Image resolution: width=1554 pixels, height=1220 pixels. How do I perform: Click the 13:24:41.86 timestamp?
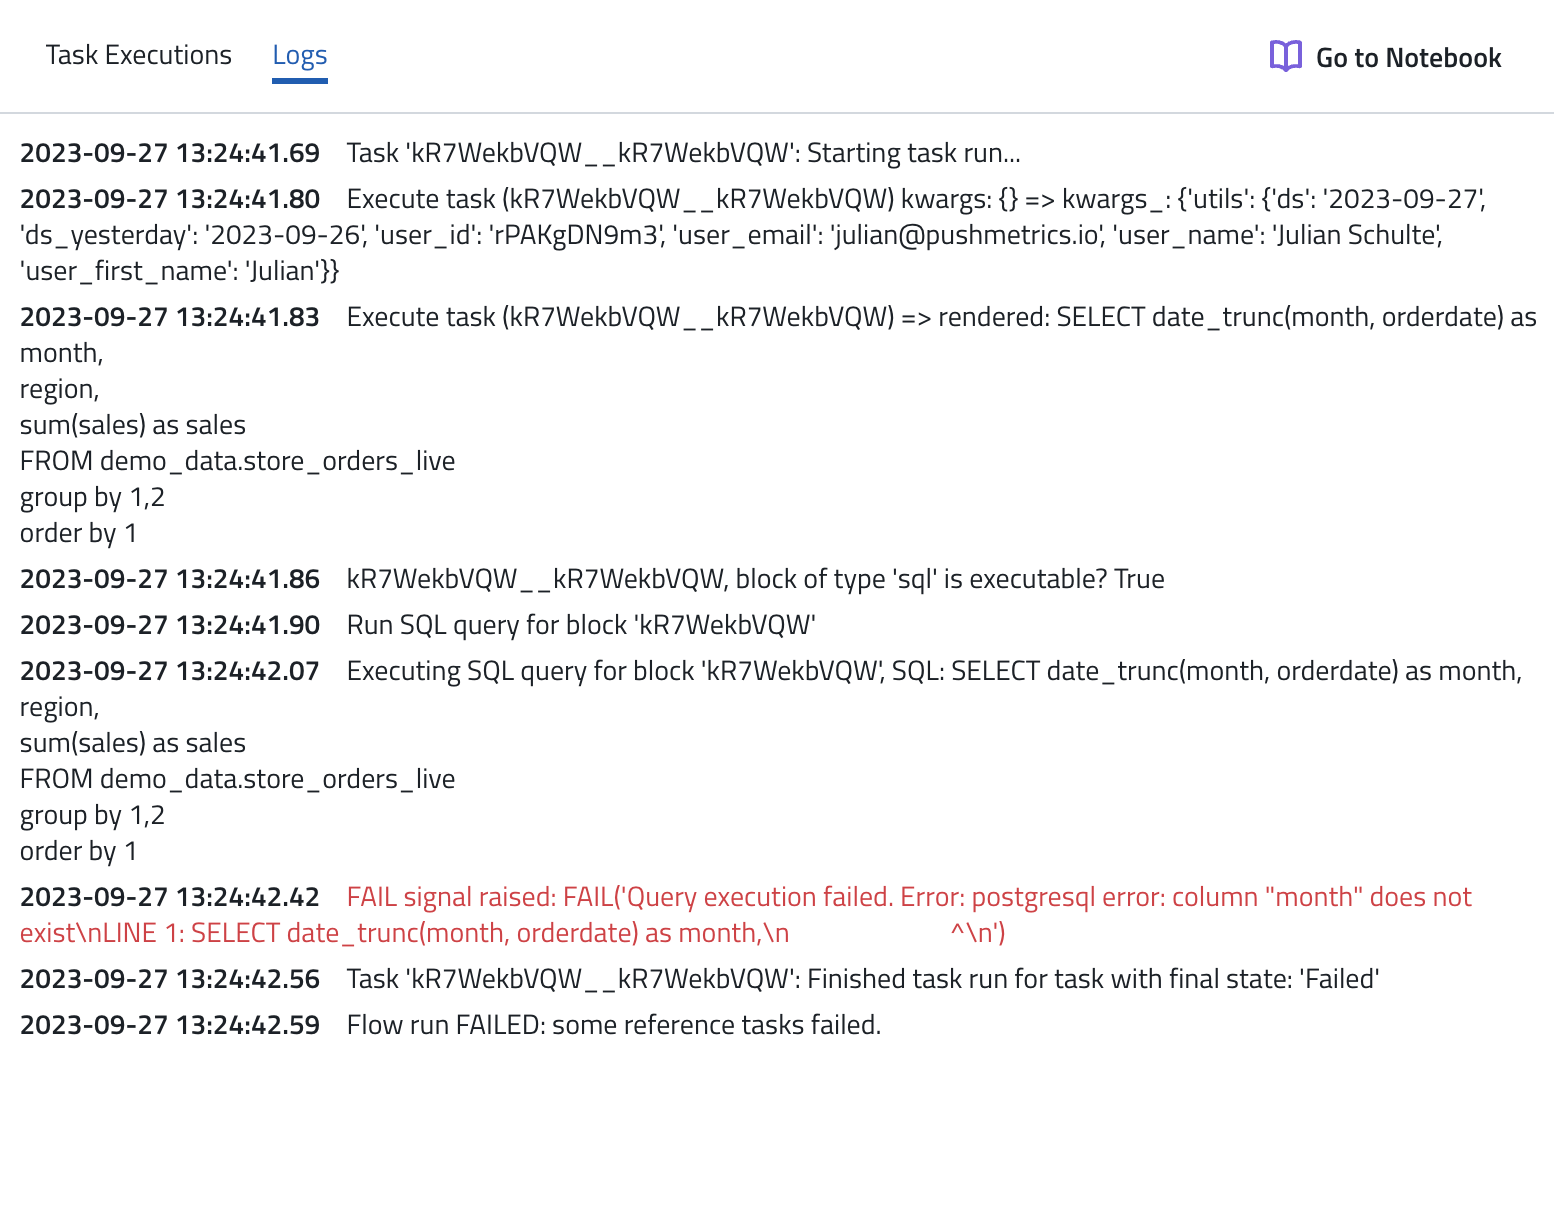click(x=170, y=579)
